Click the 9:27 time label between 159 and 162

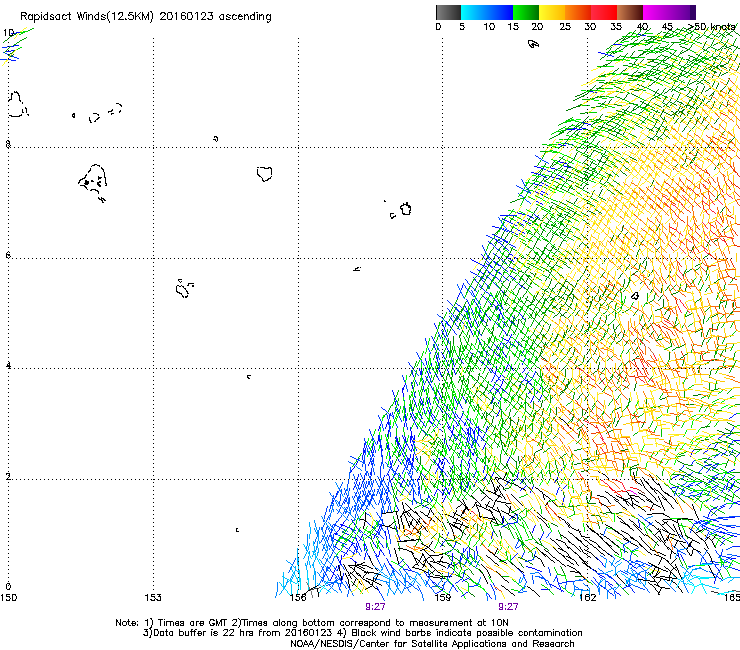pyautogui.click(x=508, y=607)
